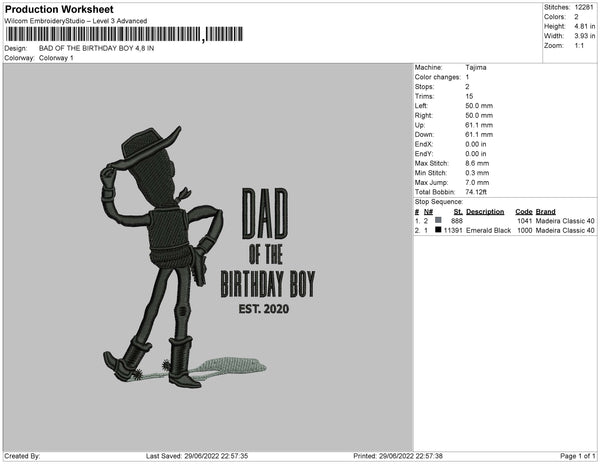This screenshot has width=600, height=464.
Task: Select the design name 'BAD OF THE BIRTHDAY BOY 4,8 IN'
Action: [x=96, y=48]
